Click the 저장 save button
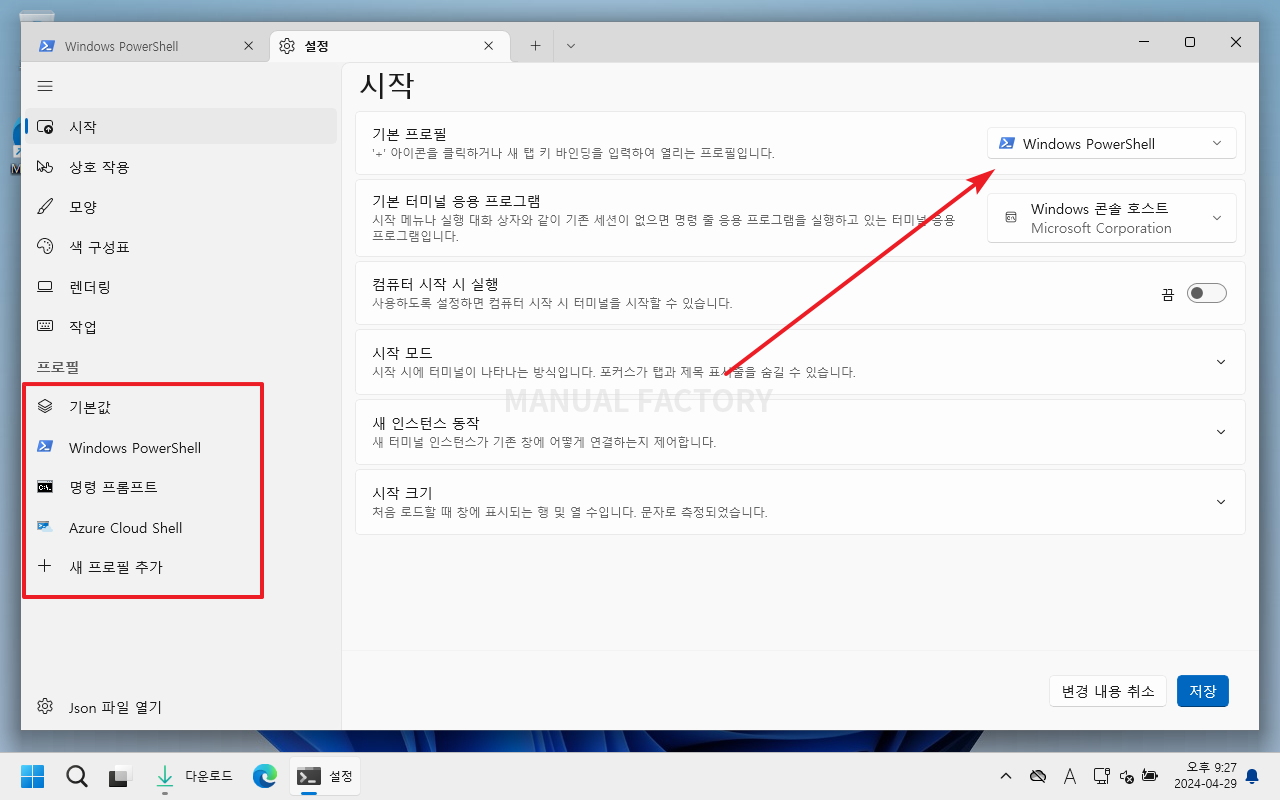Screen dimensions: 1280x800 (1202, 691)
